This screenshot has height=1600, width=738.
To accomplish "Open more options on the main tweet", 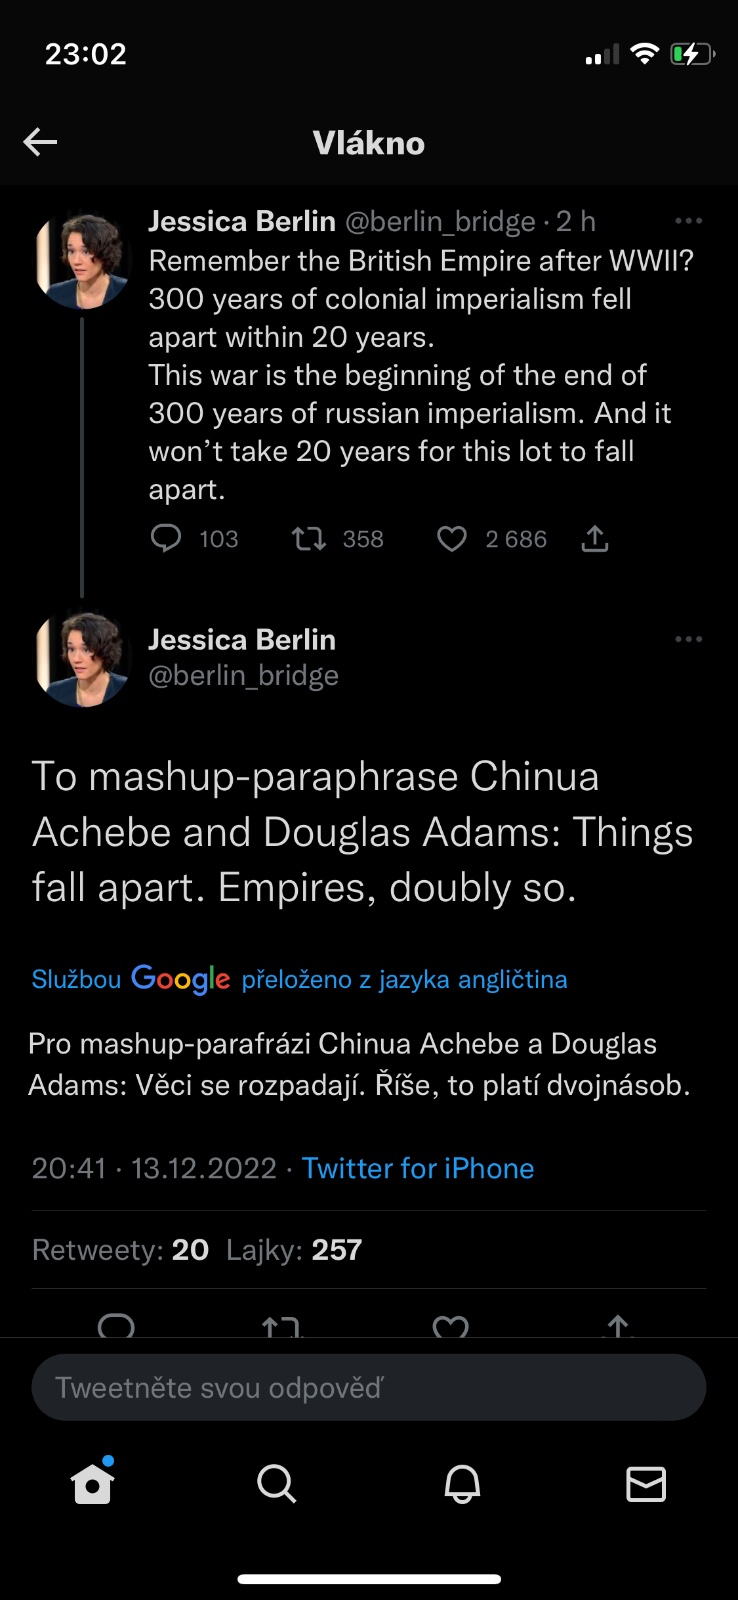I will coord(688,639).
